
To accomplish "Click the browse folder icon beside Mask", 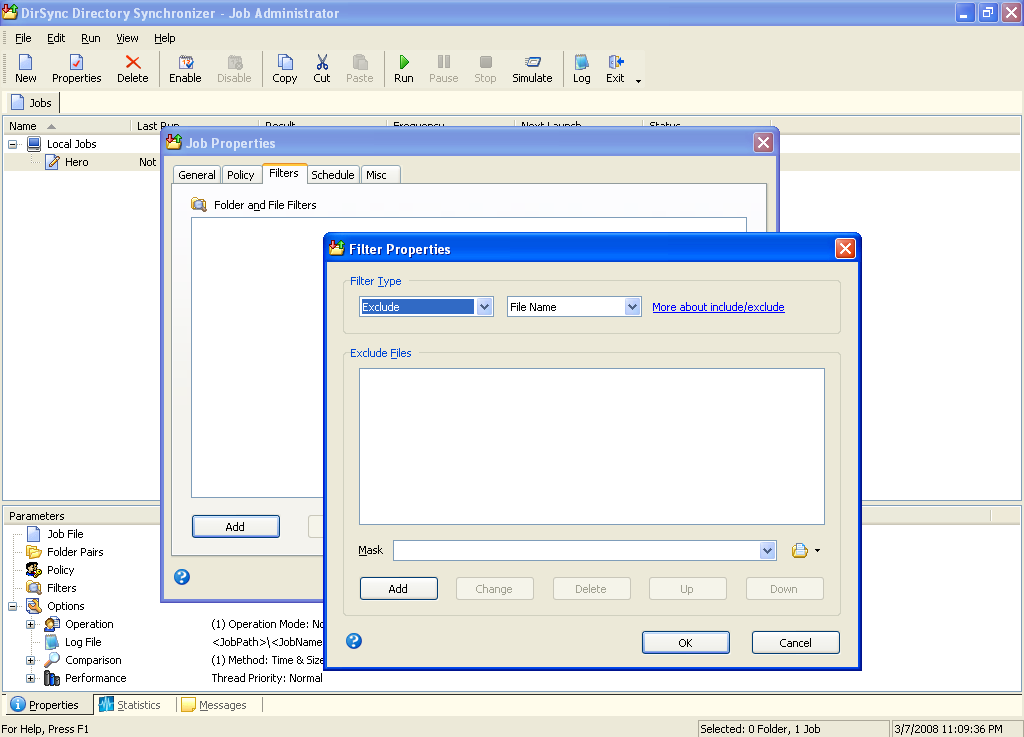I will coord(799,551).
